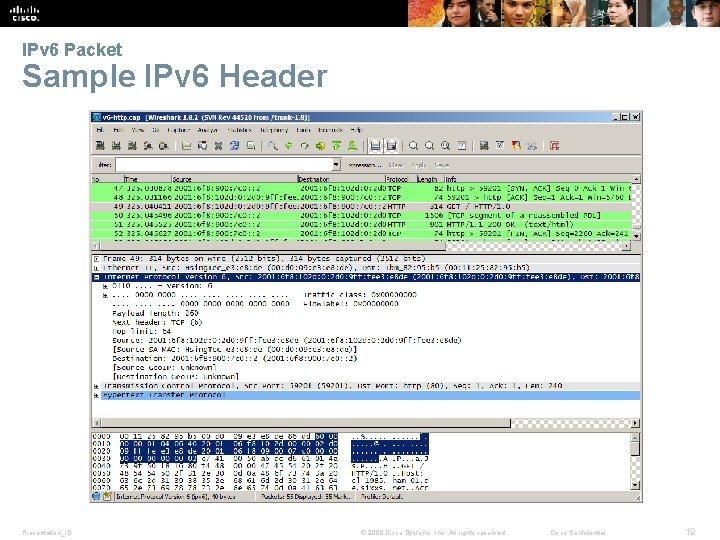Click into the display filter field
Viewport: 720px width, 540px height.
224,164
